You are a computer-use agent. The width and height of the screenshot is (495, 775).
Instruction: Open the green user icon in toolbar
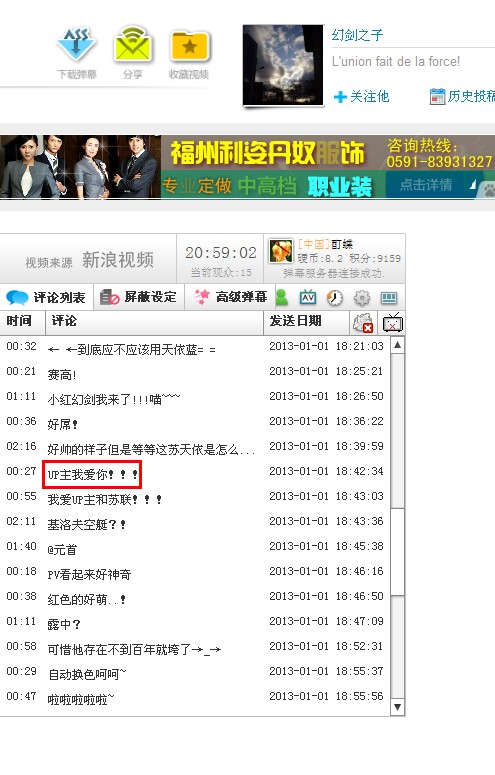[281, 297]
